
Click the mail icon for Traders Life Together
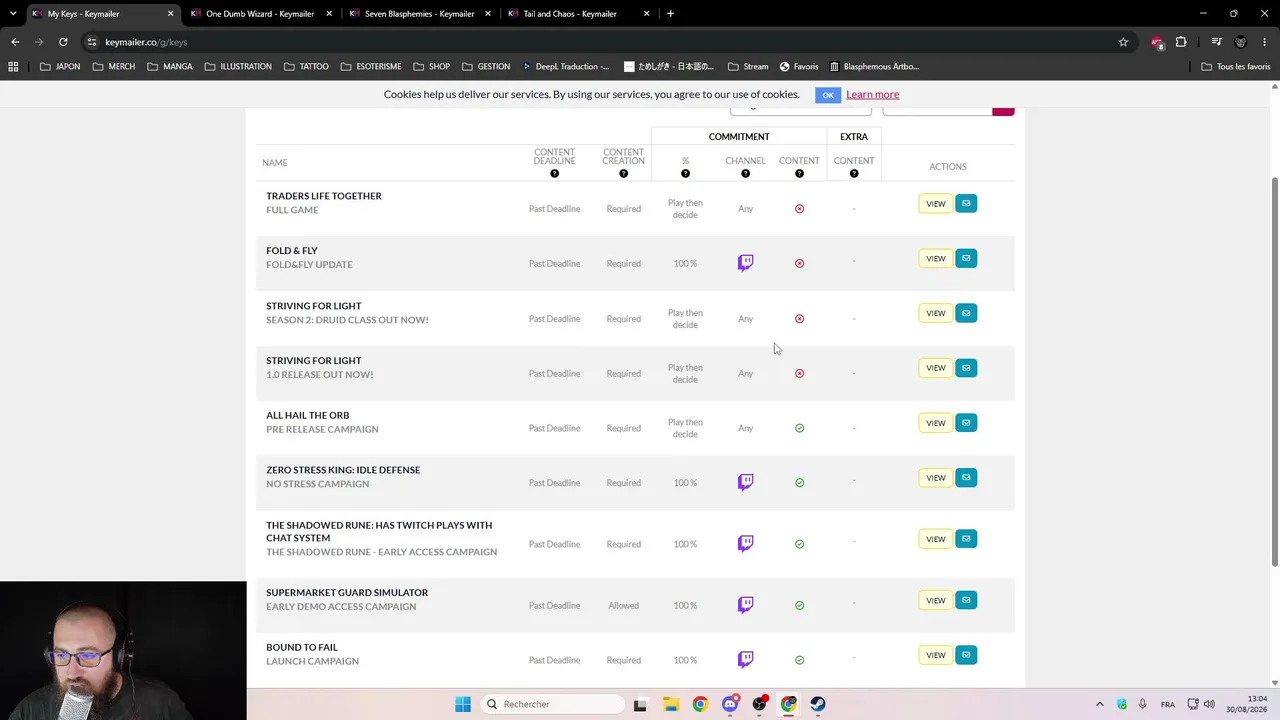[x=966, y=203]
